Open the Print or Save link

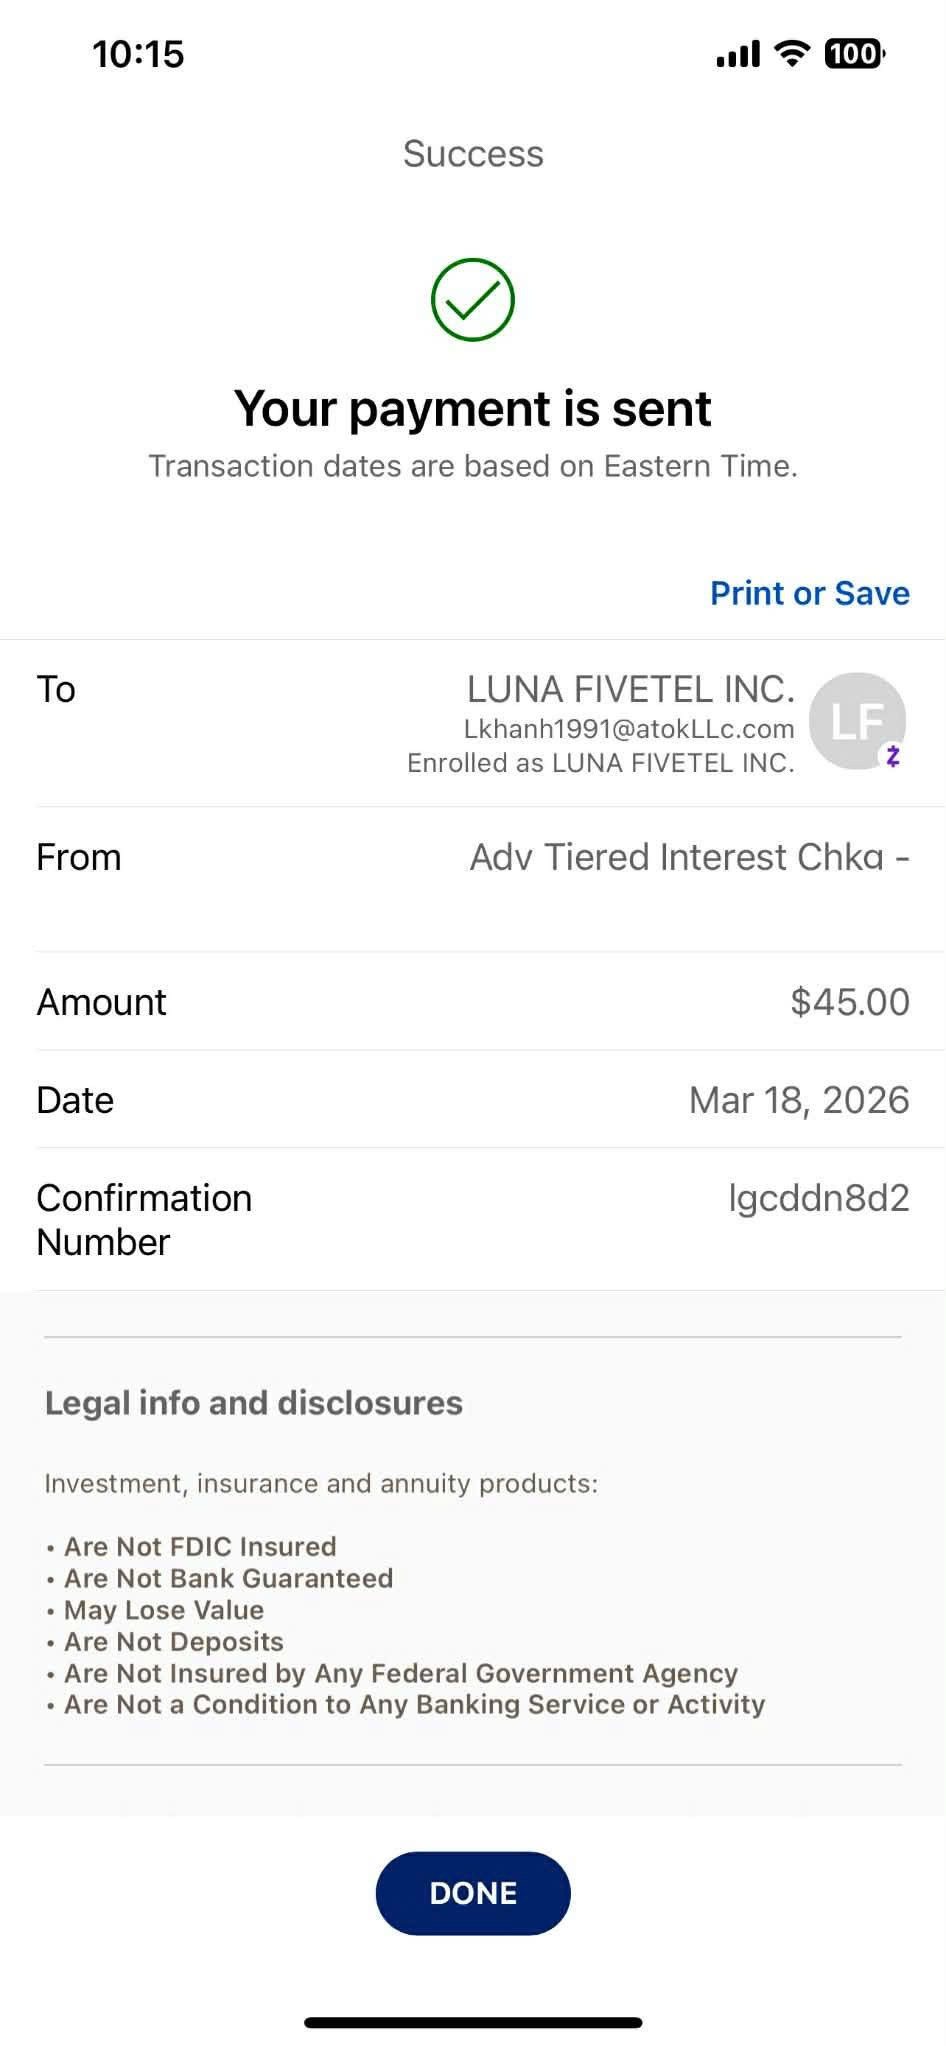coord(809,593)
